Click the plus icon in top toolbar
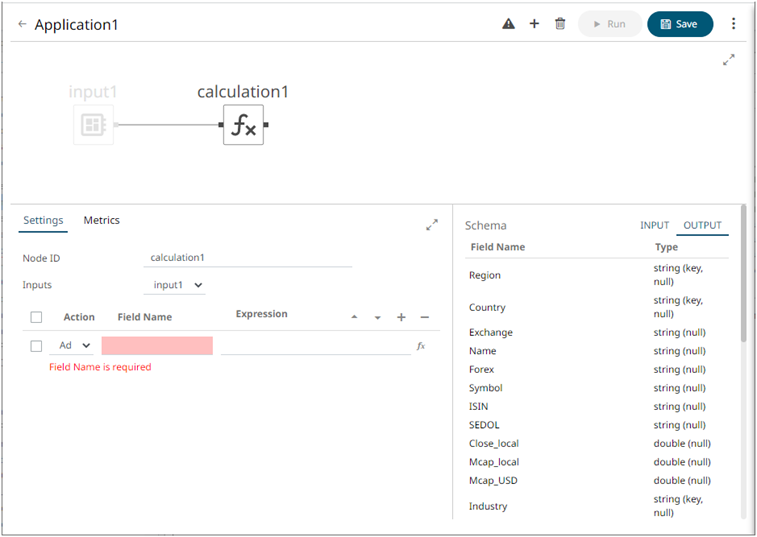The image size is (757, 537). (534, 24)
